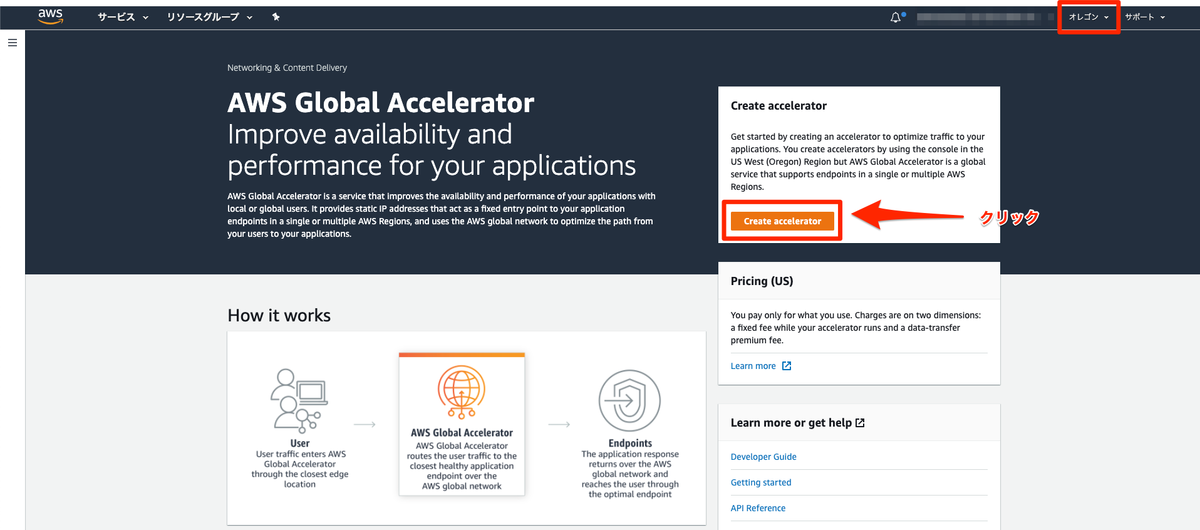Click the bold AWS Global Accelerator diagram label
Viewport: 1200px width, 530px height.
[x=461, y=434]
